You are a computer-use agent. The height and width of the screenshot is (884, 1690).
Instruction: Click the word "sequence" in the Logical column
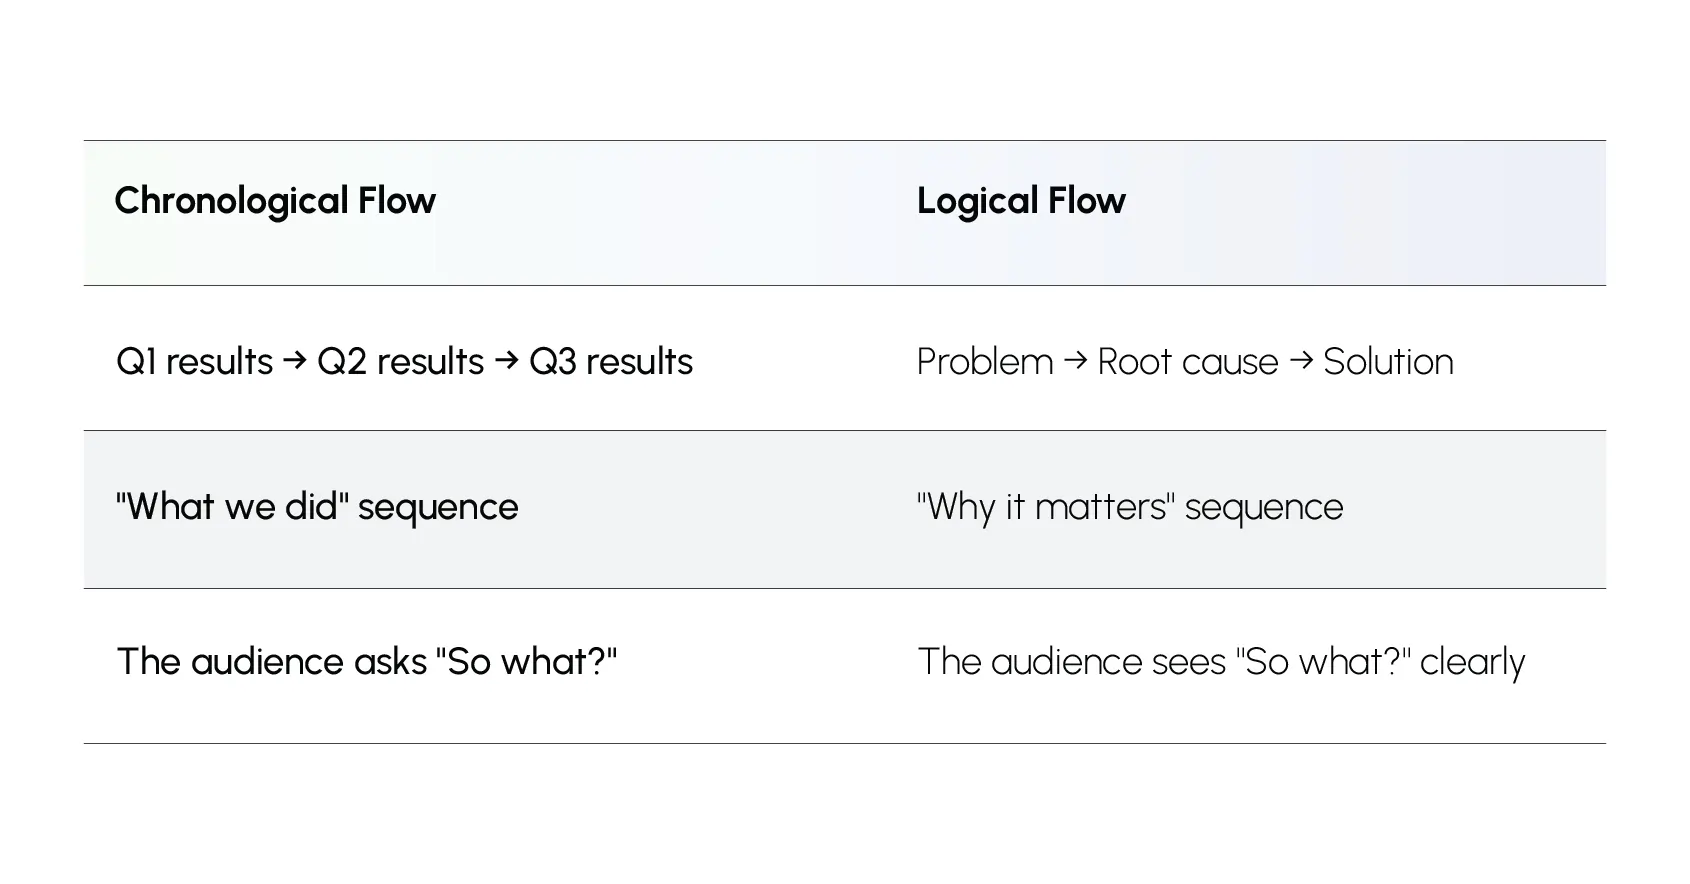tap(1264, 508)
